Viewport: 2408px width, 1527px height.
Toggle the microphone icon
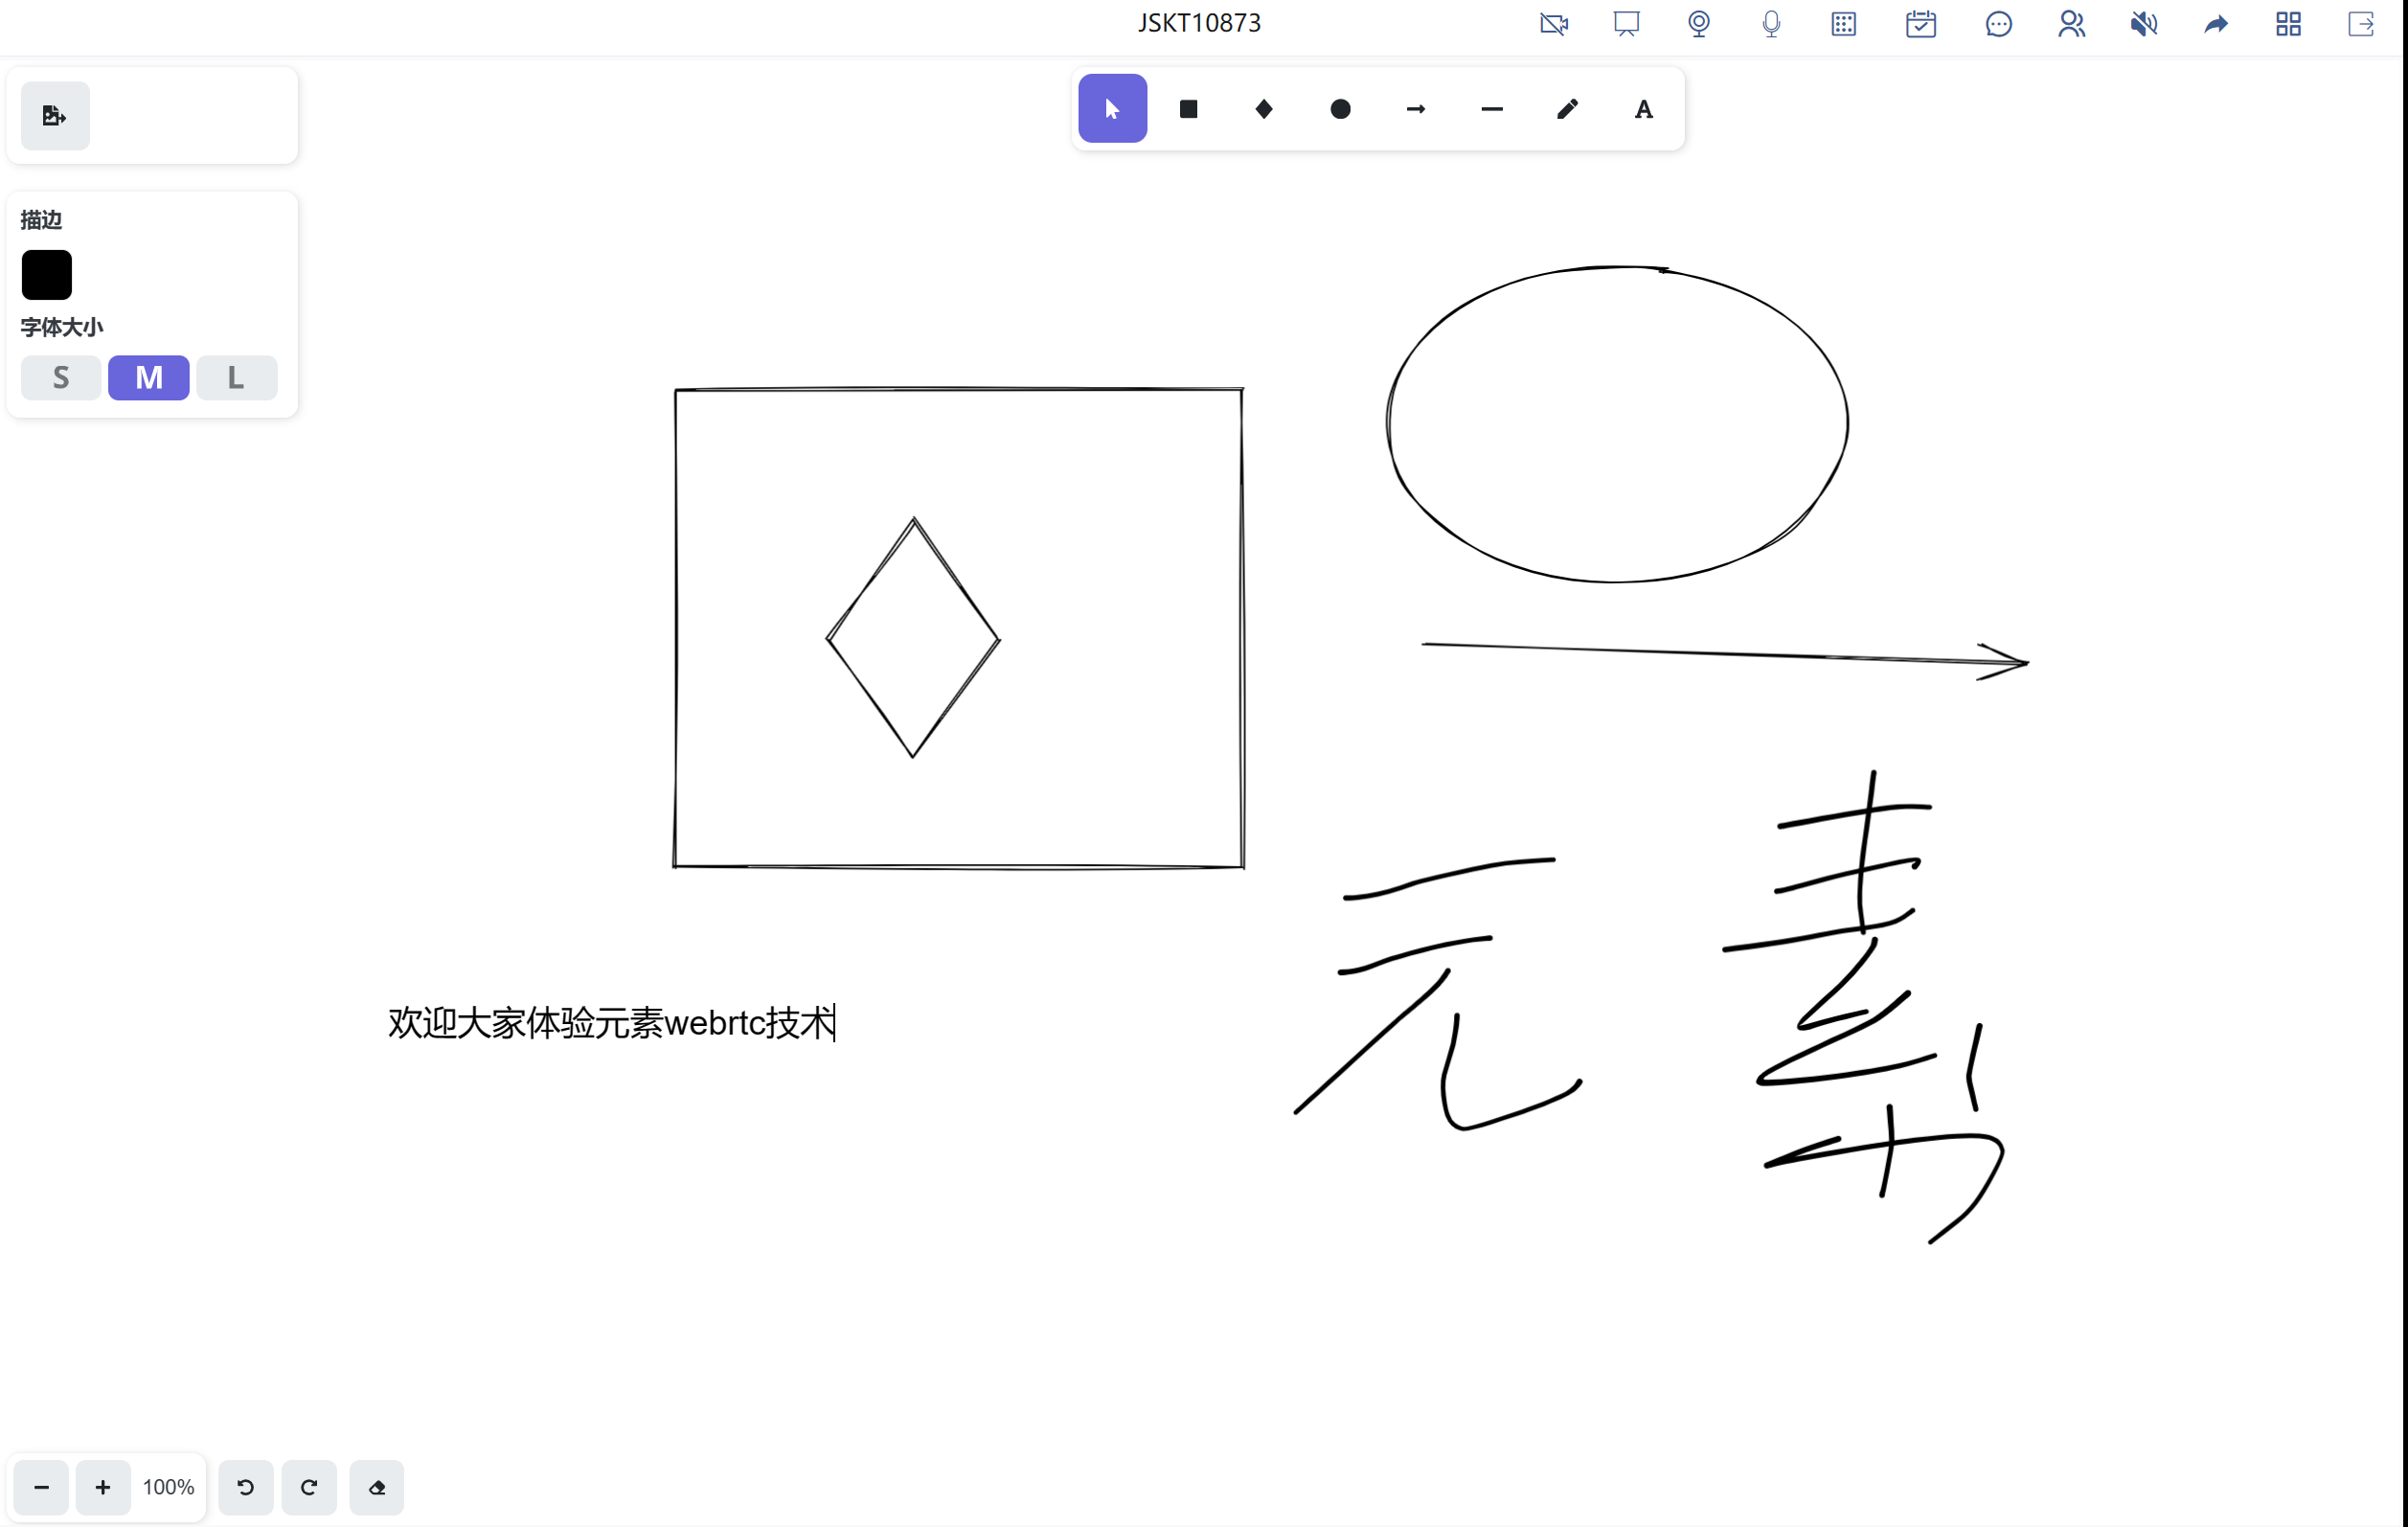click(x=1771, y=24)
